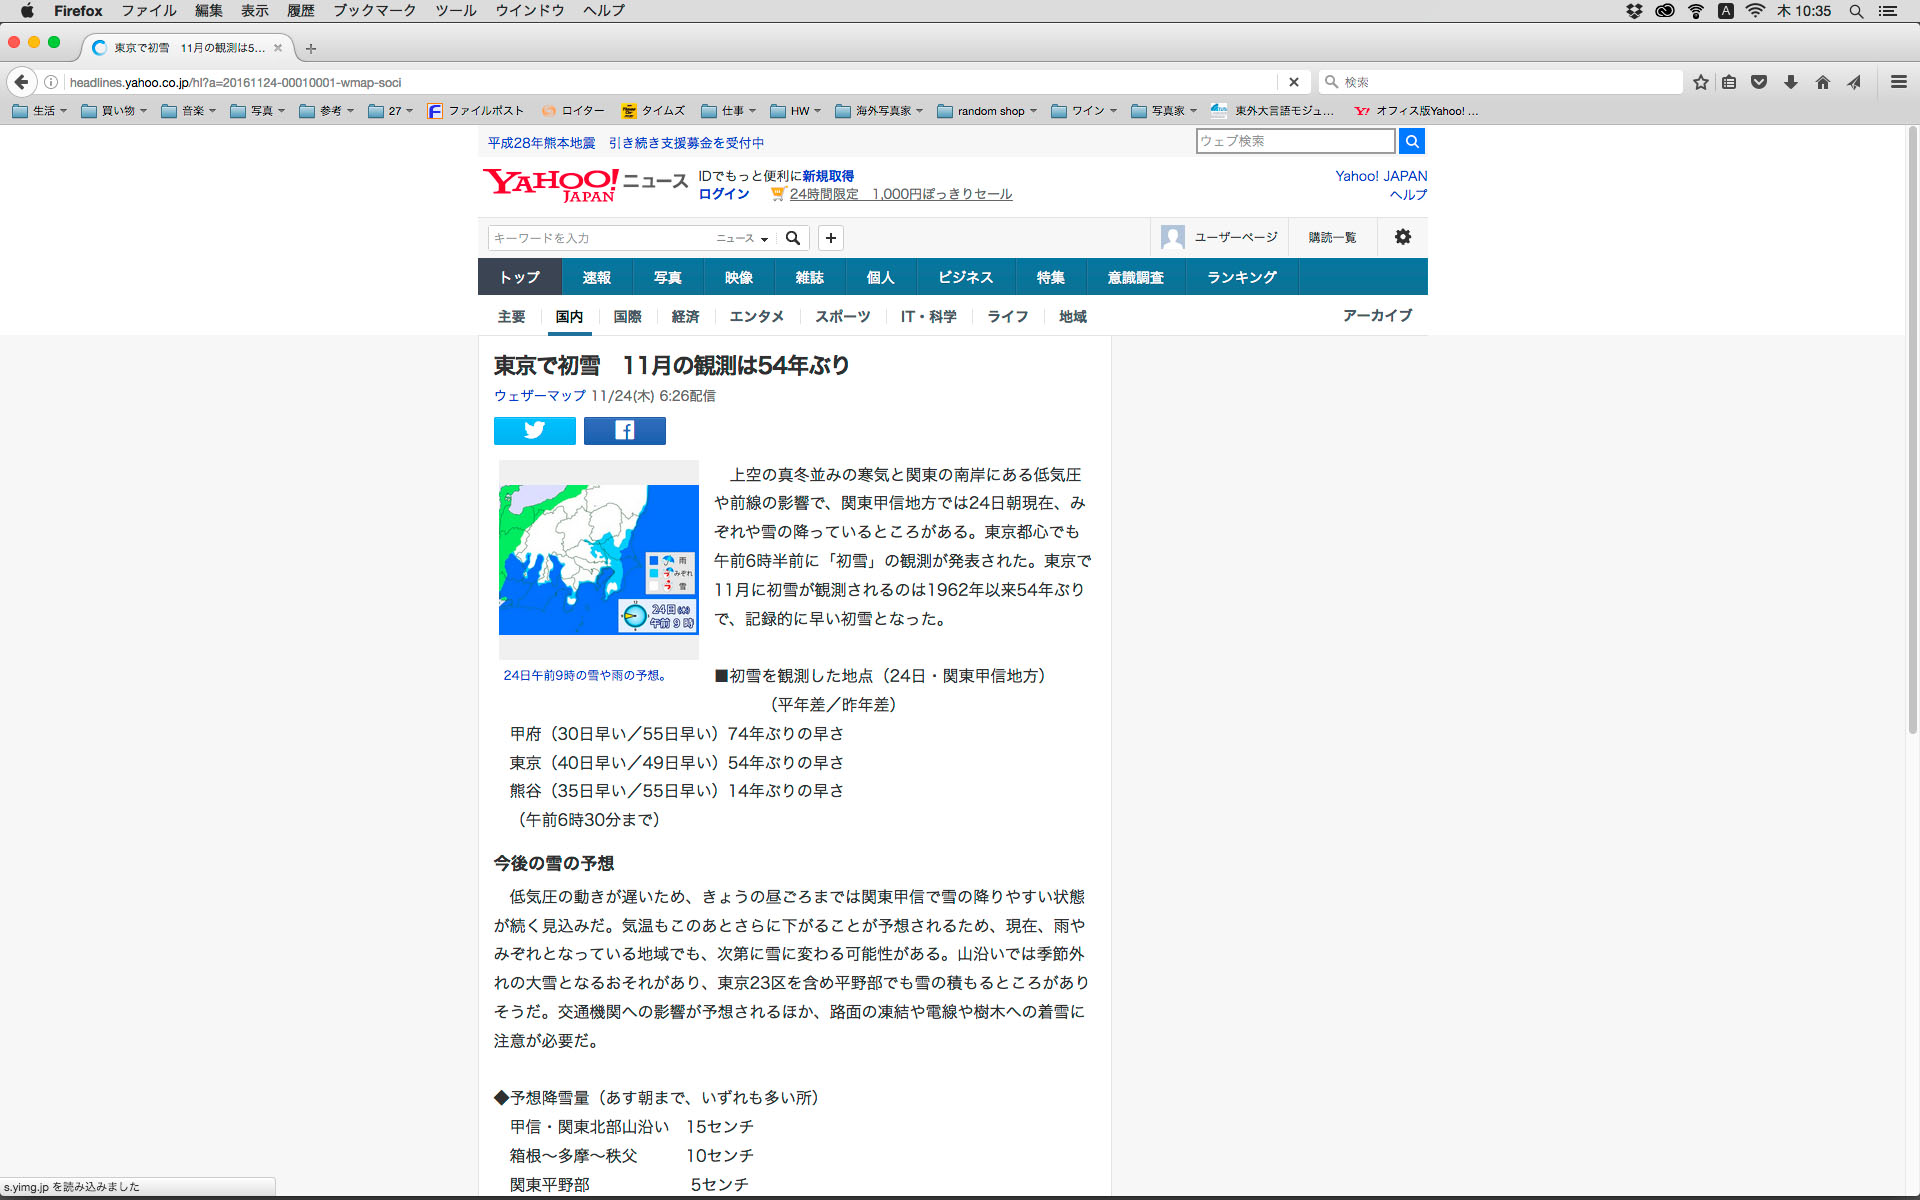Click the blue web search magnifier button
This screenshot has height=1200, width=1920.
pos(1411,141)
